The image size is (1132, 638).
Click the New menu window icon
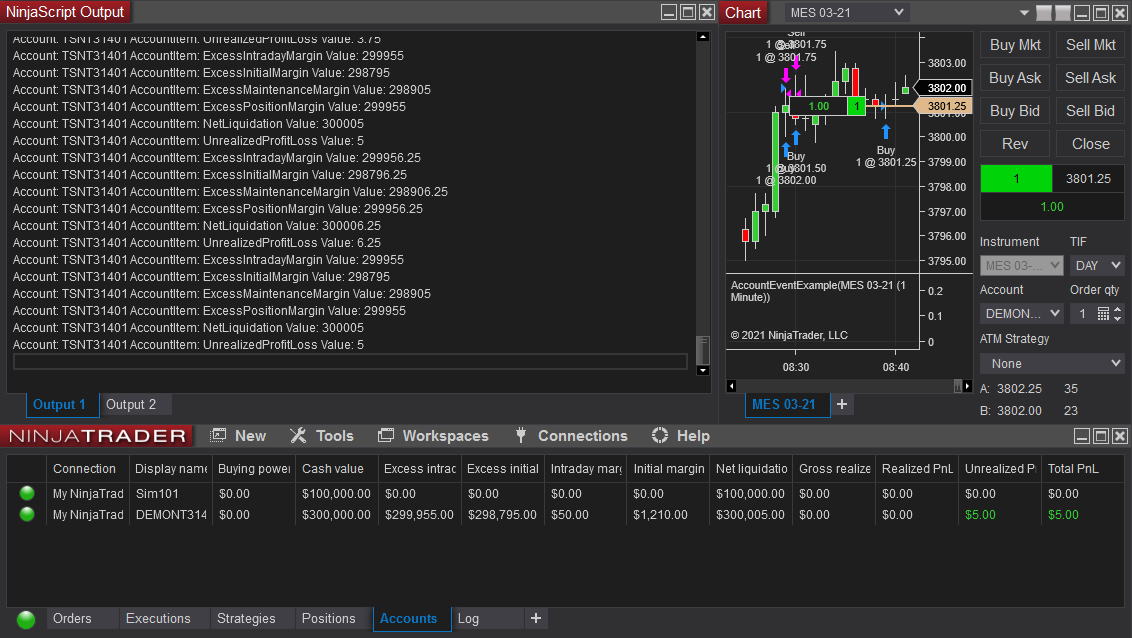pos(218,435)
